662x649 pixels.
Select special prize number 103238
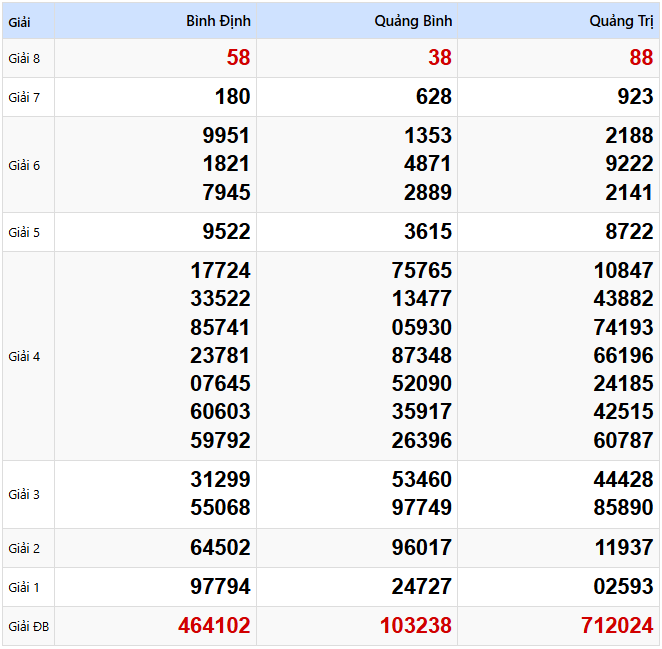(x=415, y=626)
